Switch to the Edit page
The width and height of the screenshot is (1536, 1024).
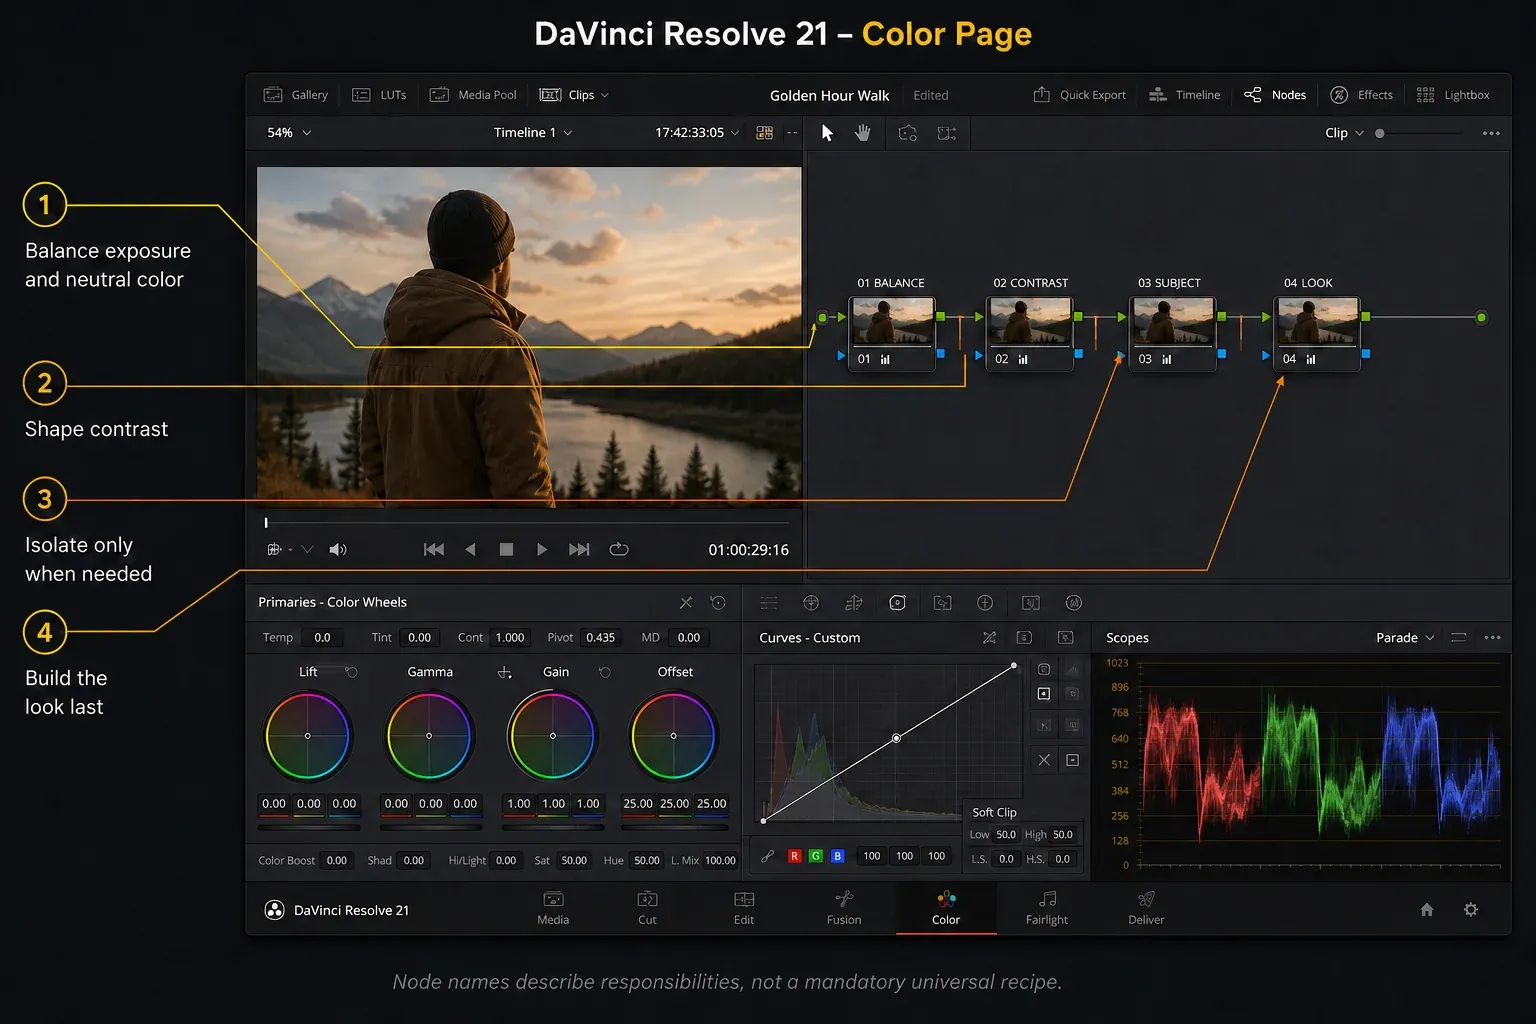[x=744, y=909]
